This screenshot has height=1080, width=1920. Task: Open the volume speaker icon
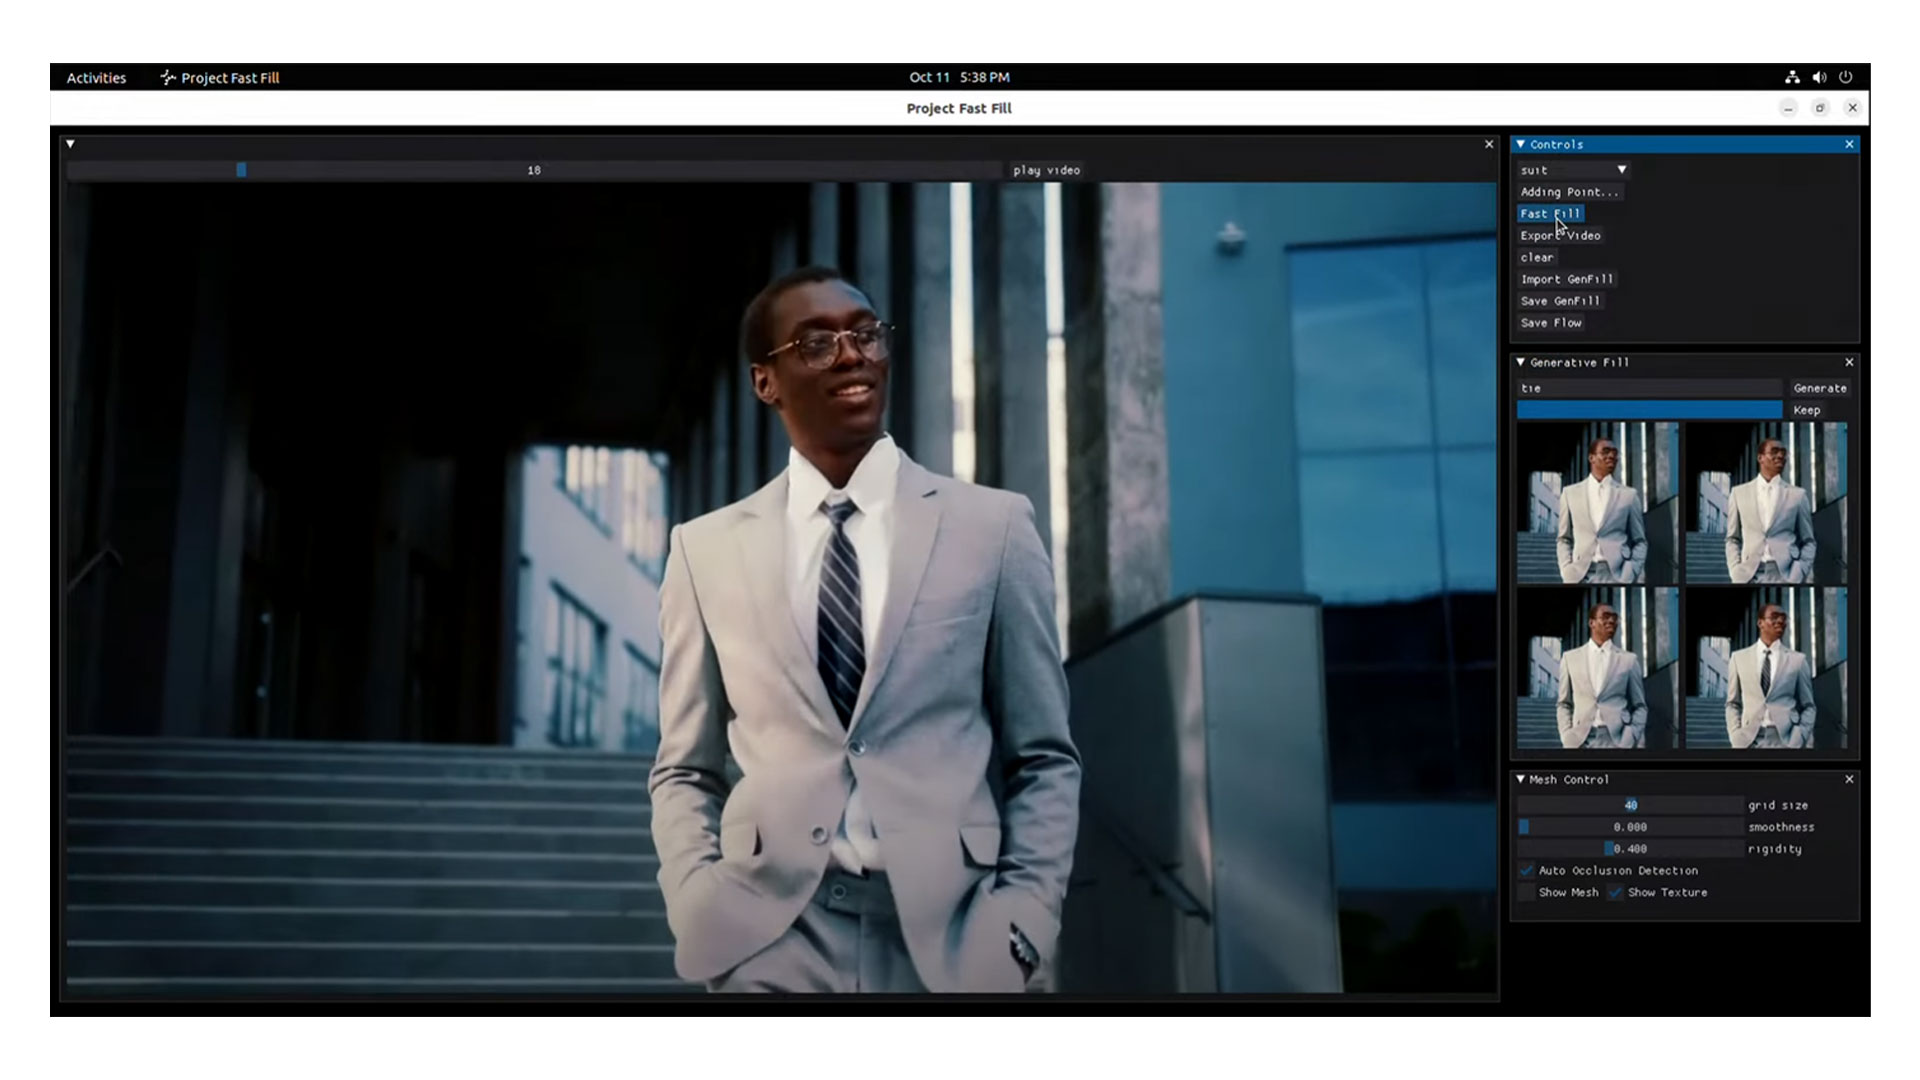1819,77
